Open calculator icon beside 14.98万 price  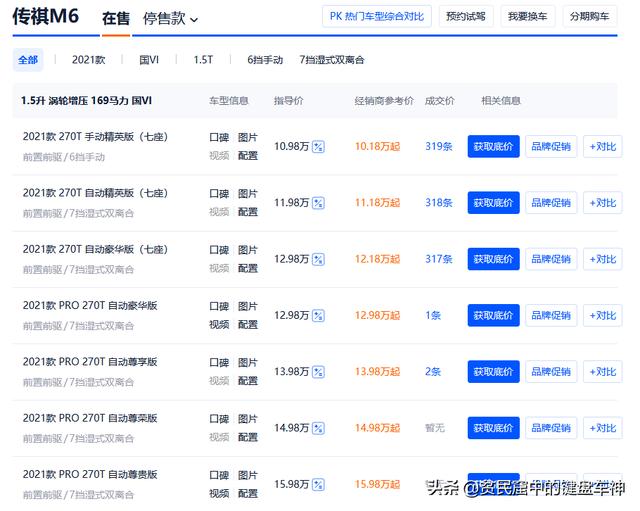[318, 428]
